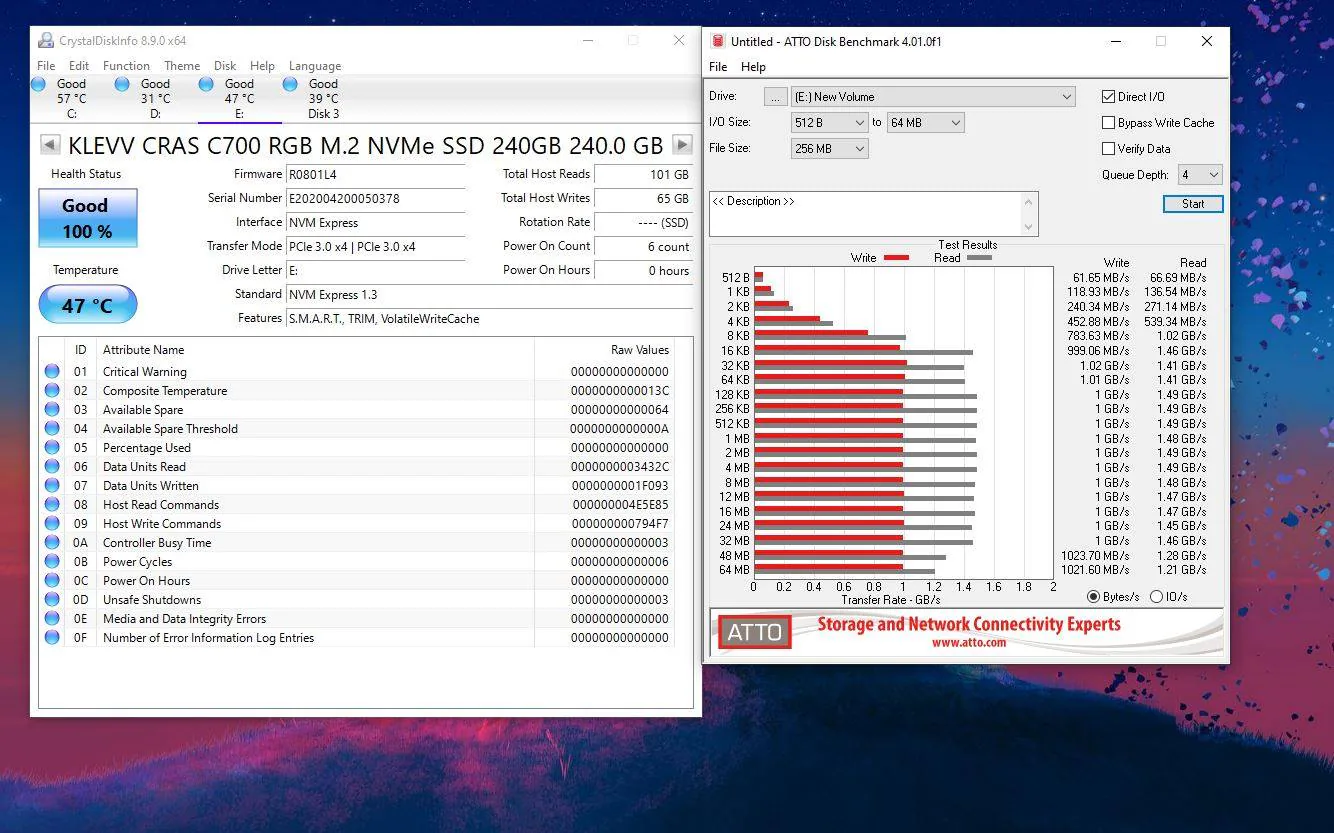Click the Total Host Writes value 65 GB
The height and width of the screenshot is (833, 1334).
[x=643, y=199]
